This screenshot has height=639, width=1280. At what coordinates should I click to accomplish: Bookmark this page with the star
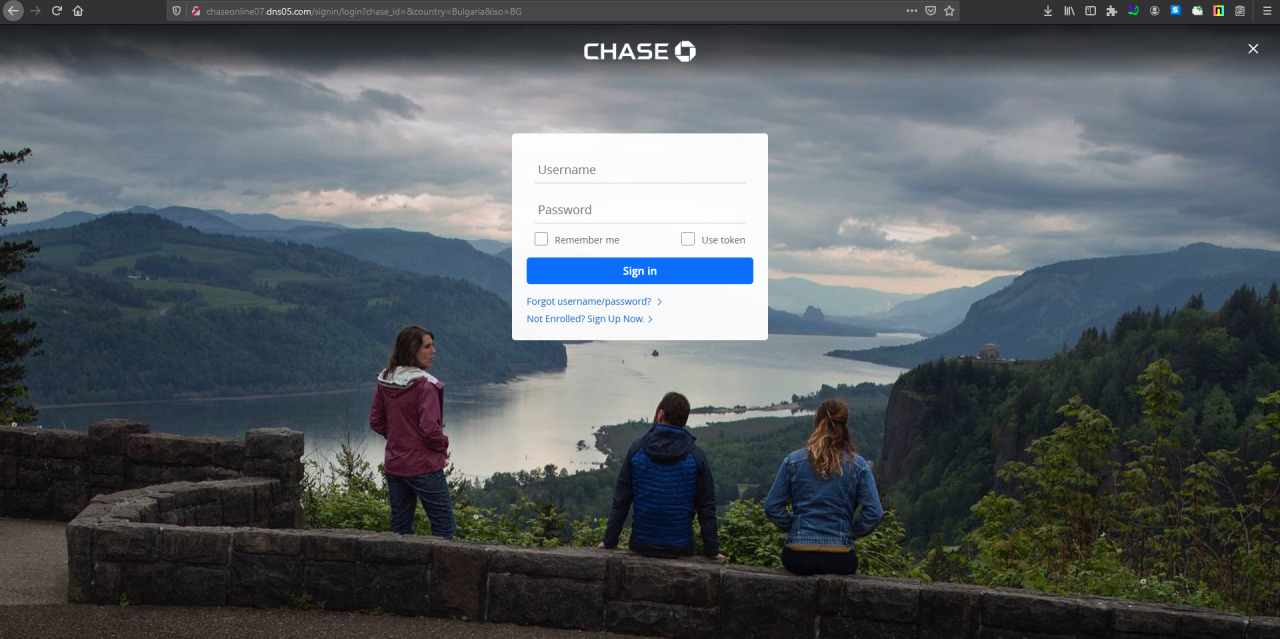pos(949,11)
